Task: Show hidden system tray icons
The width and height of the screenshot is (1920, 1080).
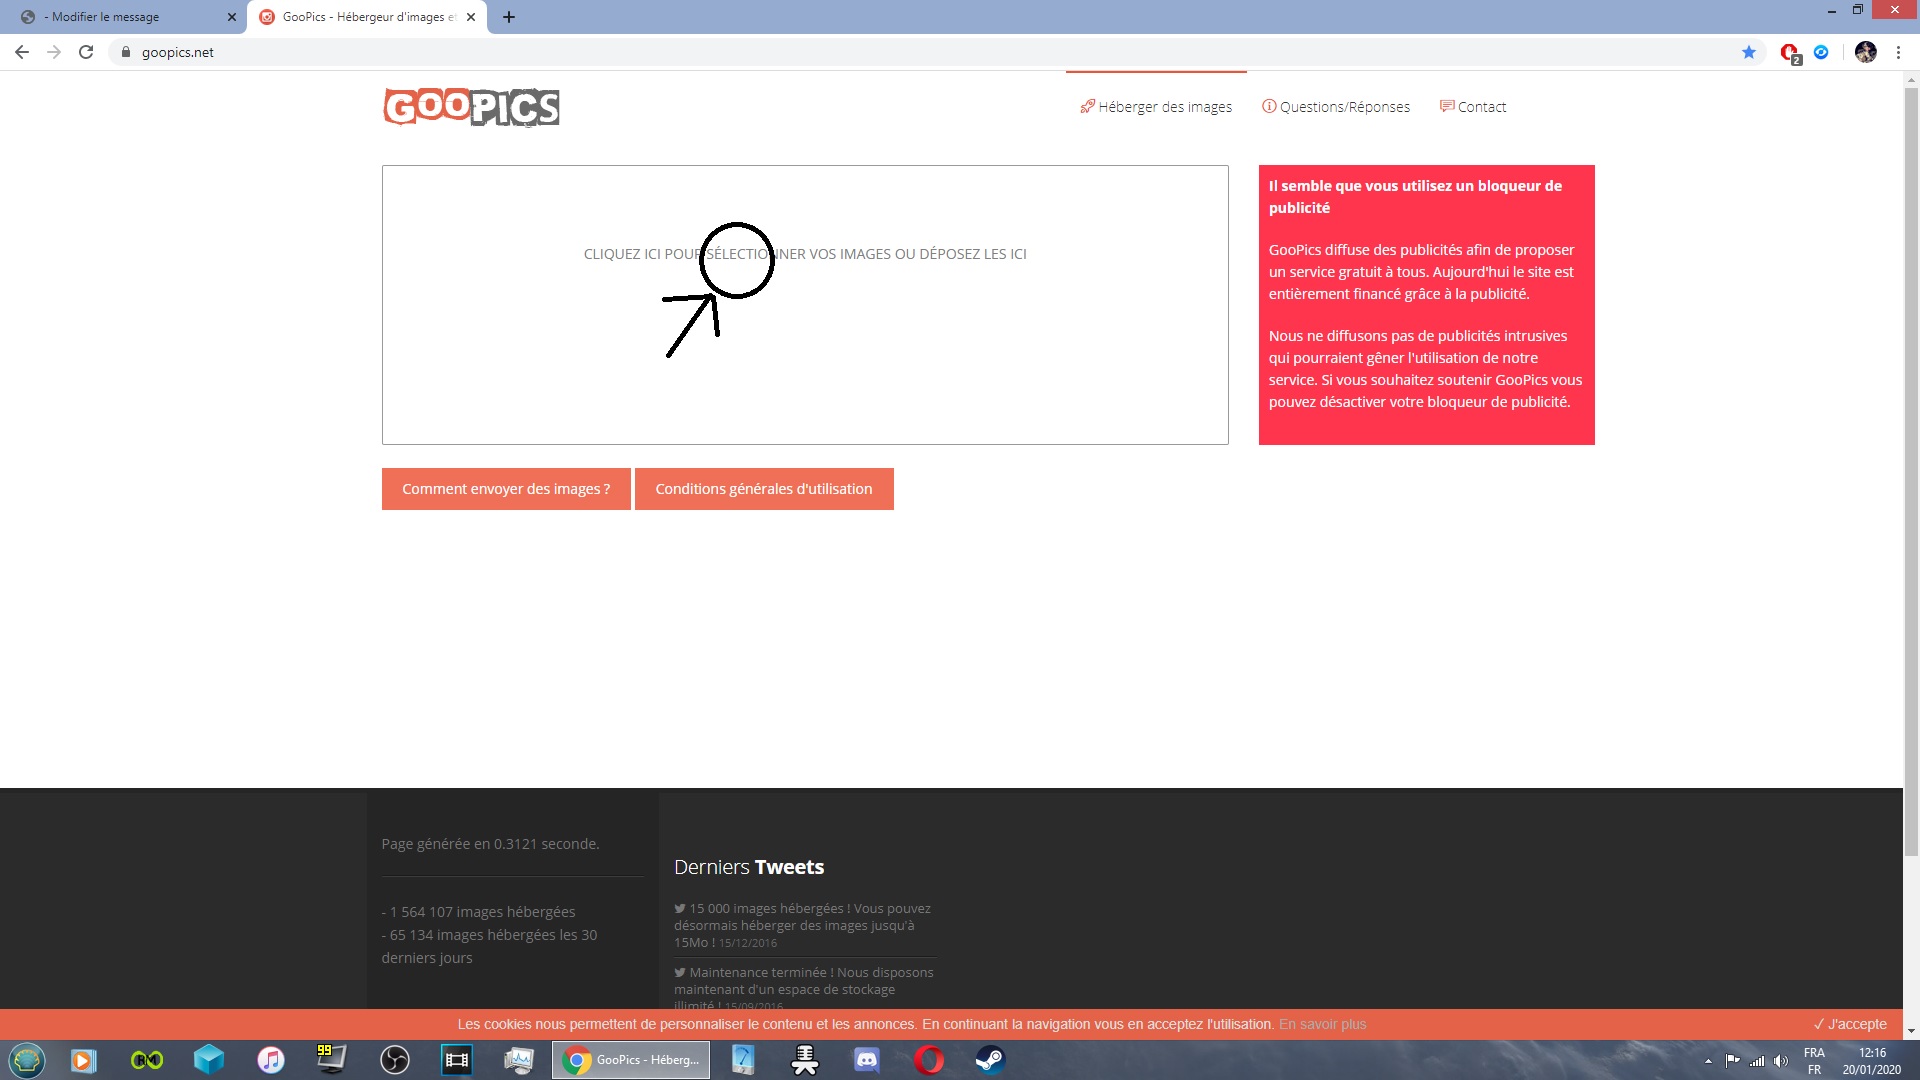Action: click(x=1708, y=1061)
